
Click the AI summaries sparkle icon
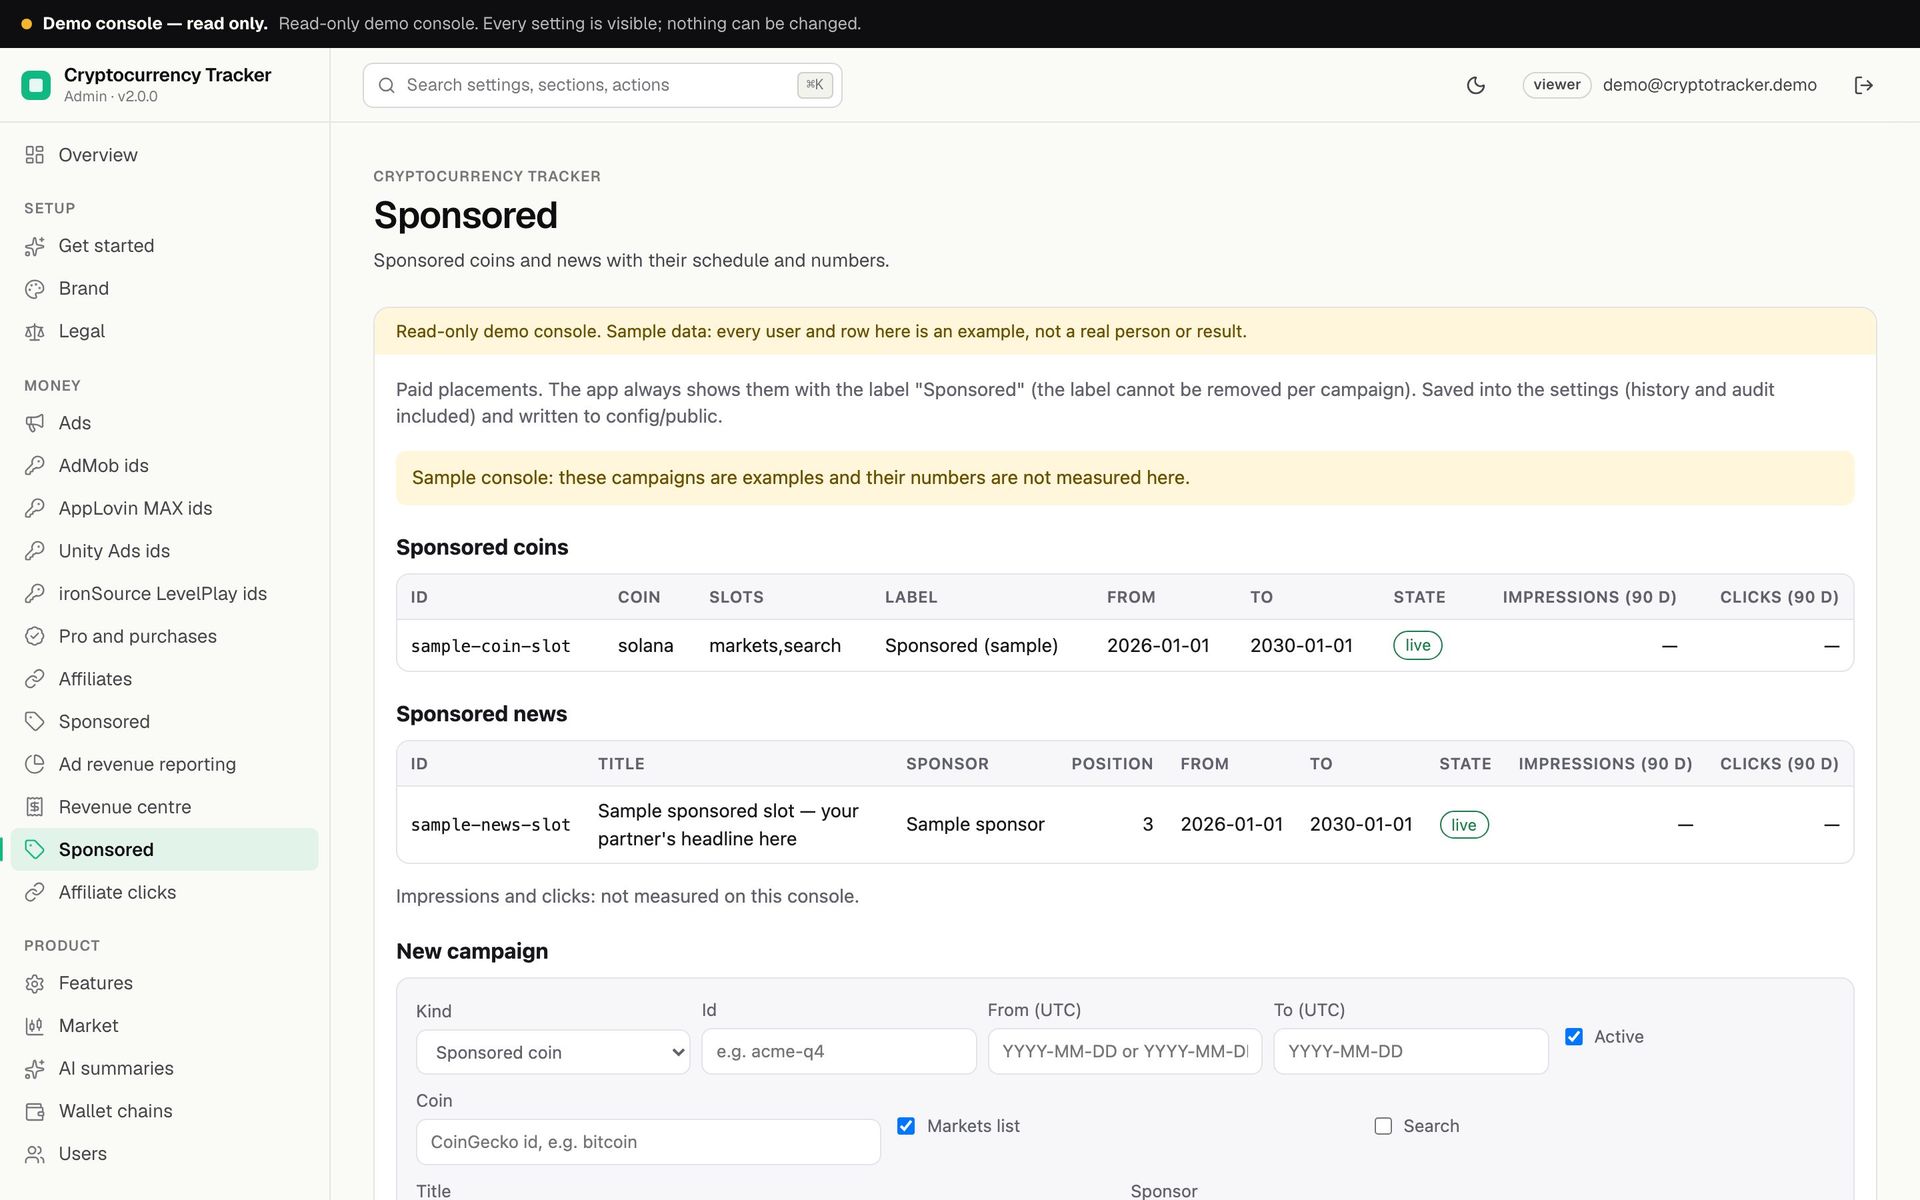(x=35, y=1069)
